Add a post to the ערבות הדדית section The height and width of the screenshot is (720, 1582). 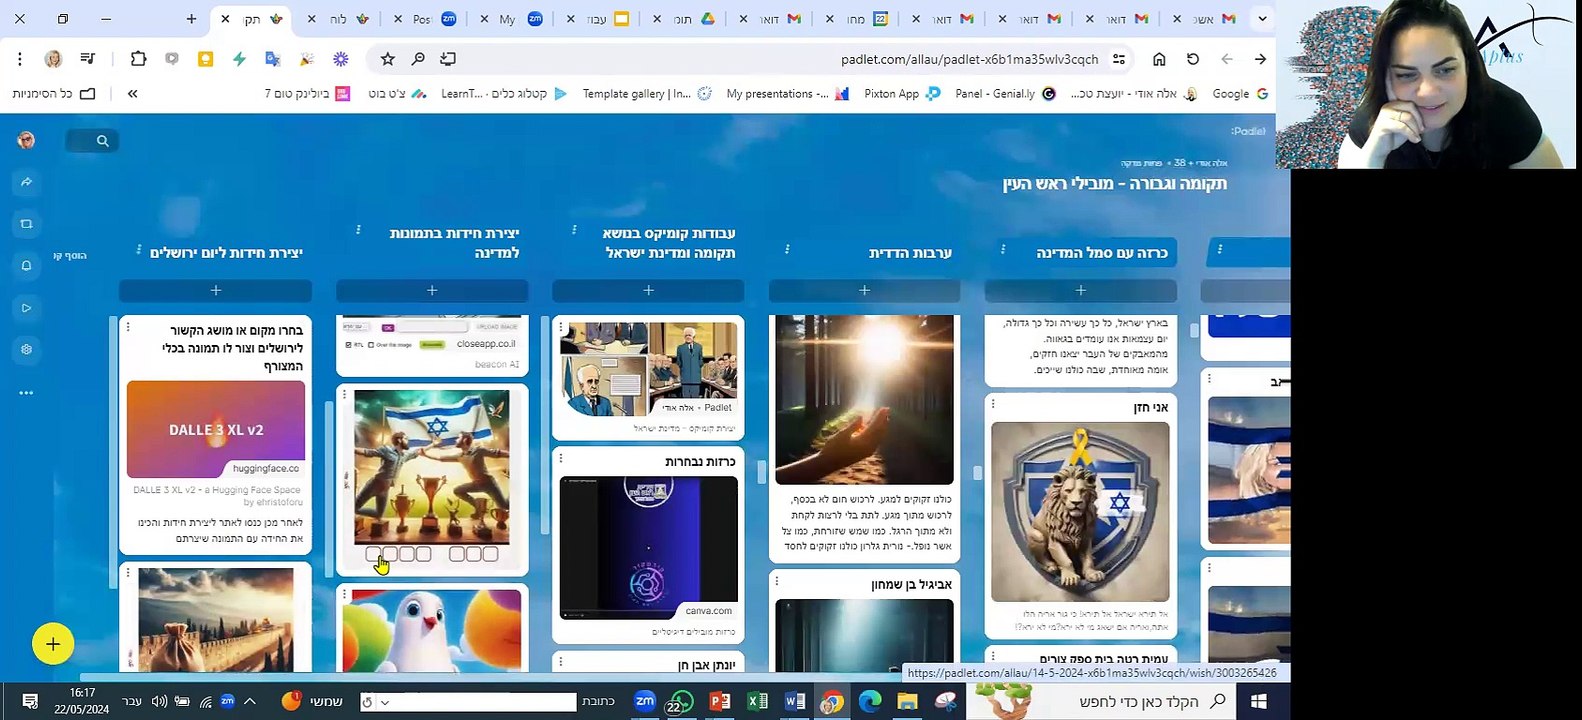tap(865, 290)
